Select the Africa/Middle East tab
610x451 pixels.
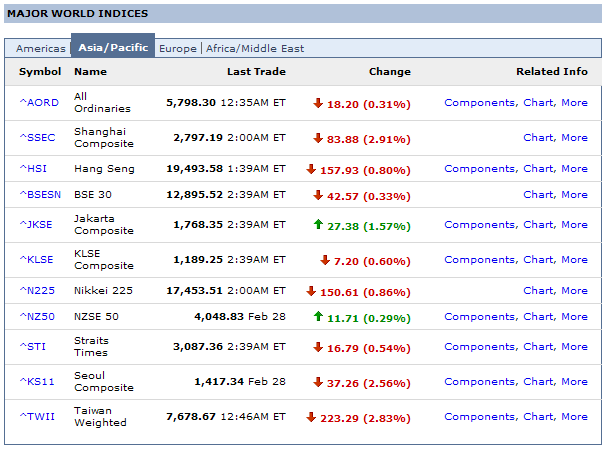(255, 48)
